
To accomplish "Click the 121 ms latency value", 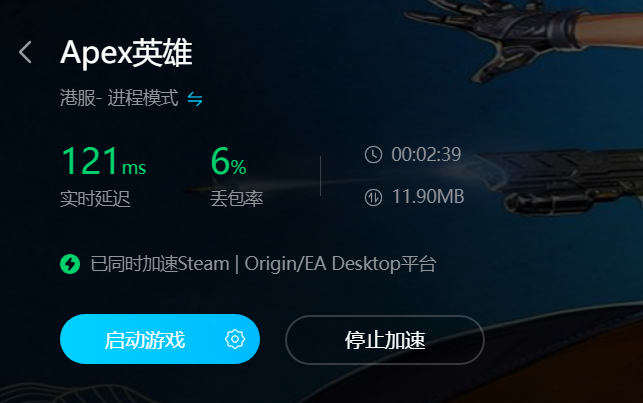I will [x=104, y=162].
